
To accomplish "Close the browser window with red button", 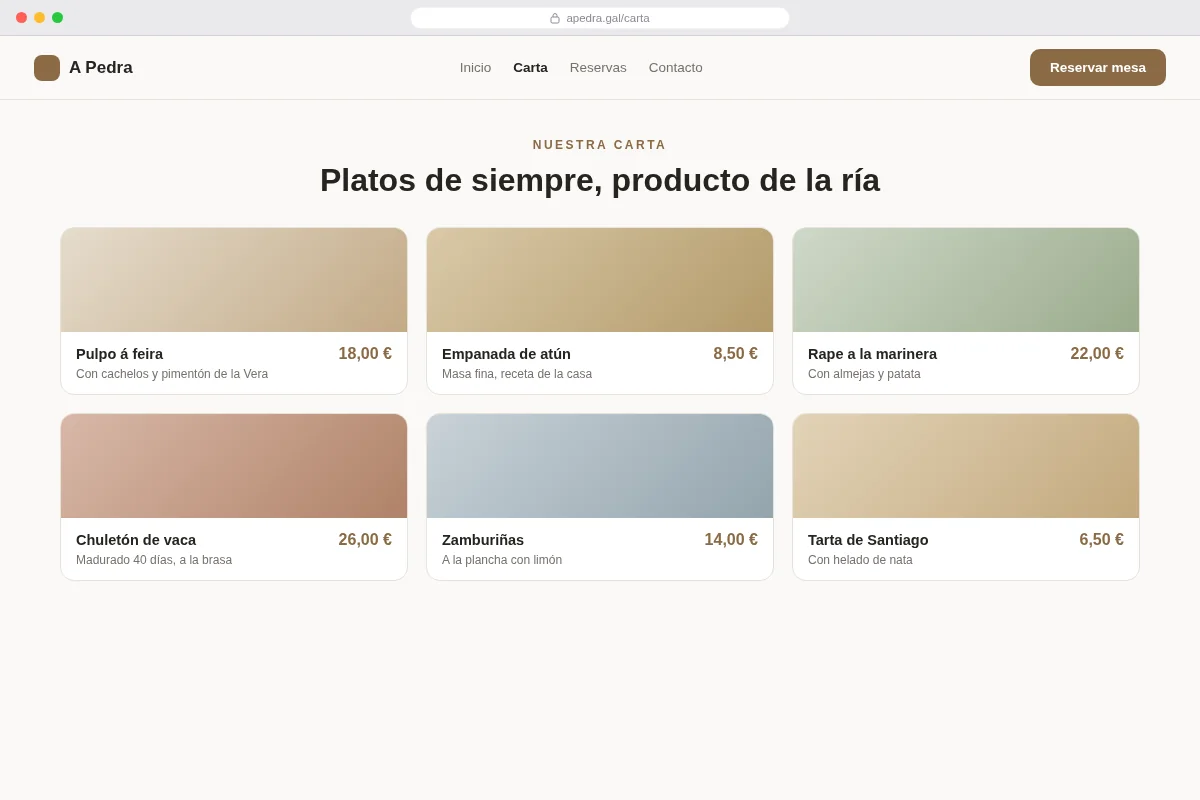I will coord(21,18).
